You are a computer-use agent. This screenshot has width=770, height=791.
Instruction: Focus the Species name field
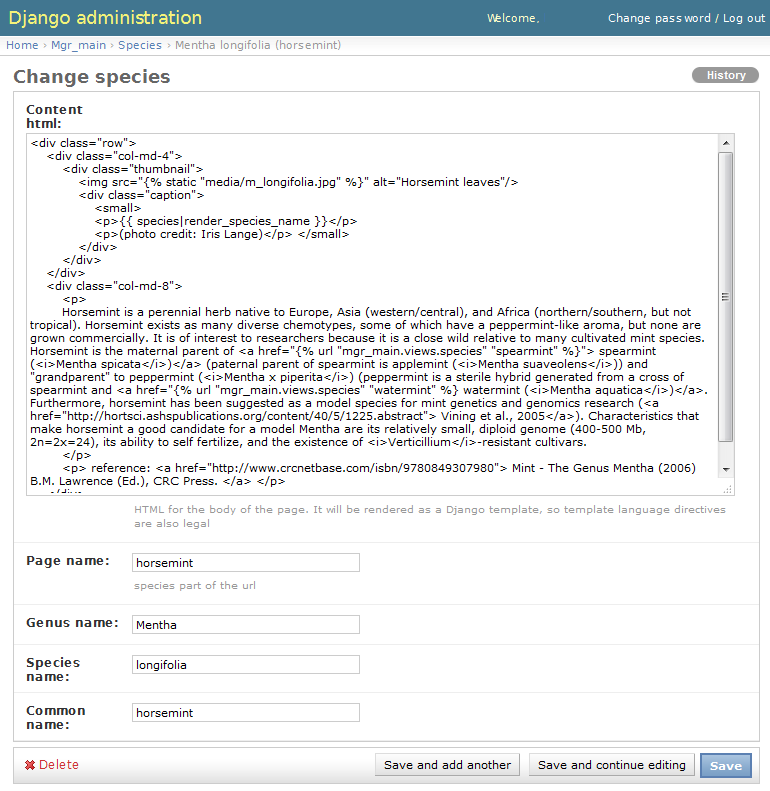pos(246,664)
